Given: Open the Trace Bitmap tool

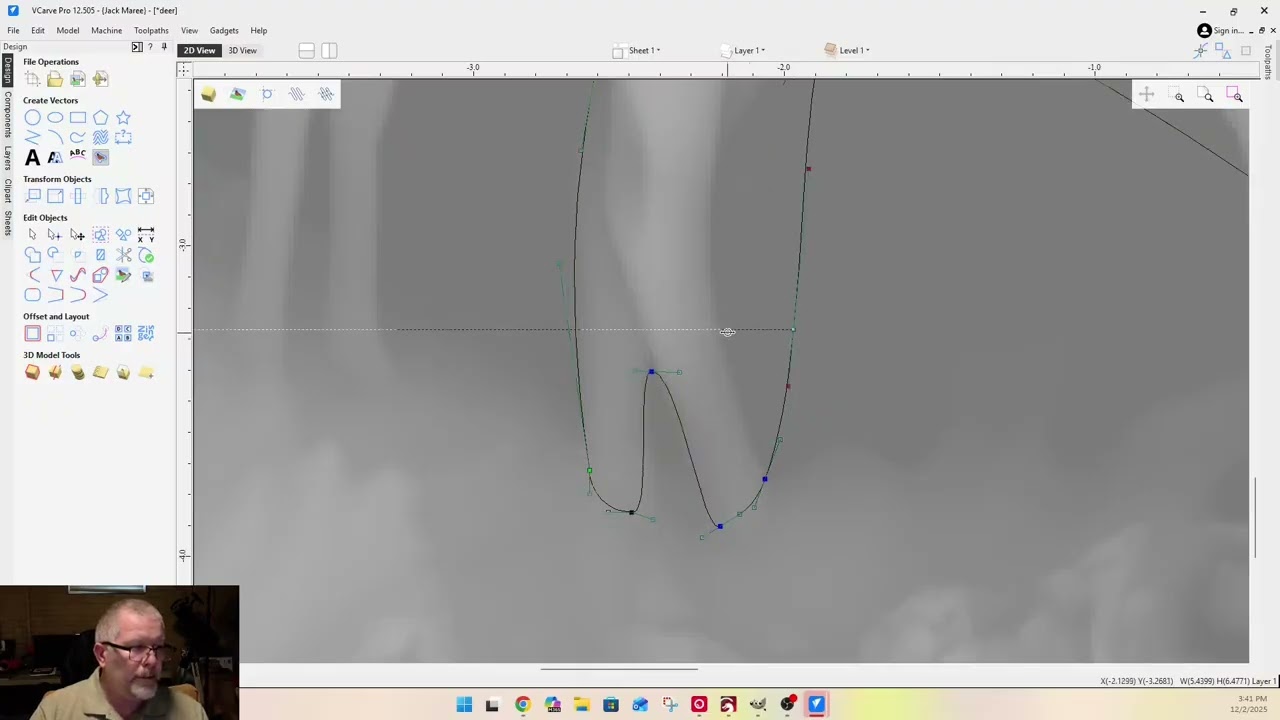Looking at the screenshot, I should coord(101,157).
